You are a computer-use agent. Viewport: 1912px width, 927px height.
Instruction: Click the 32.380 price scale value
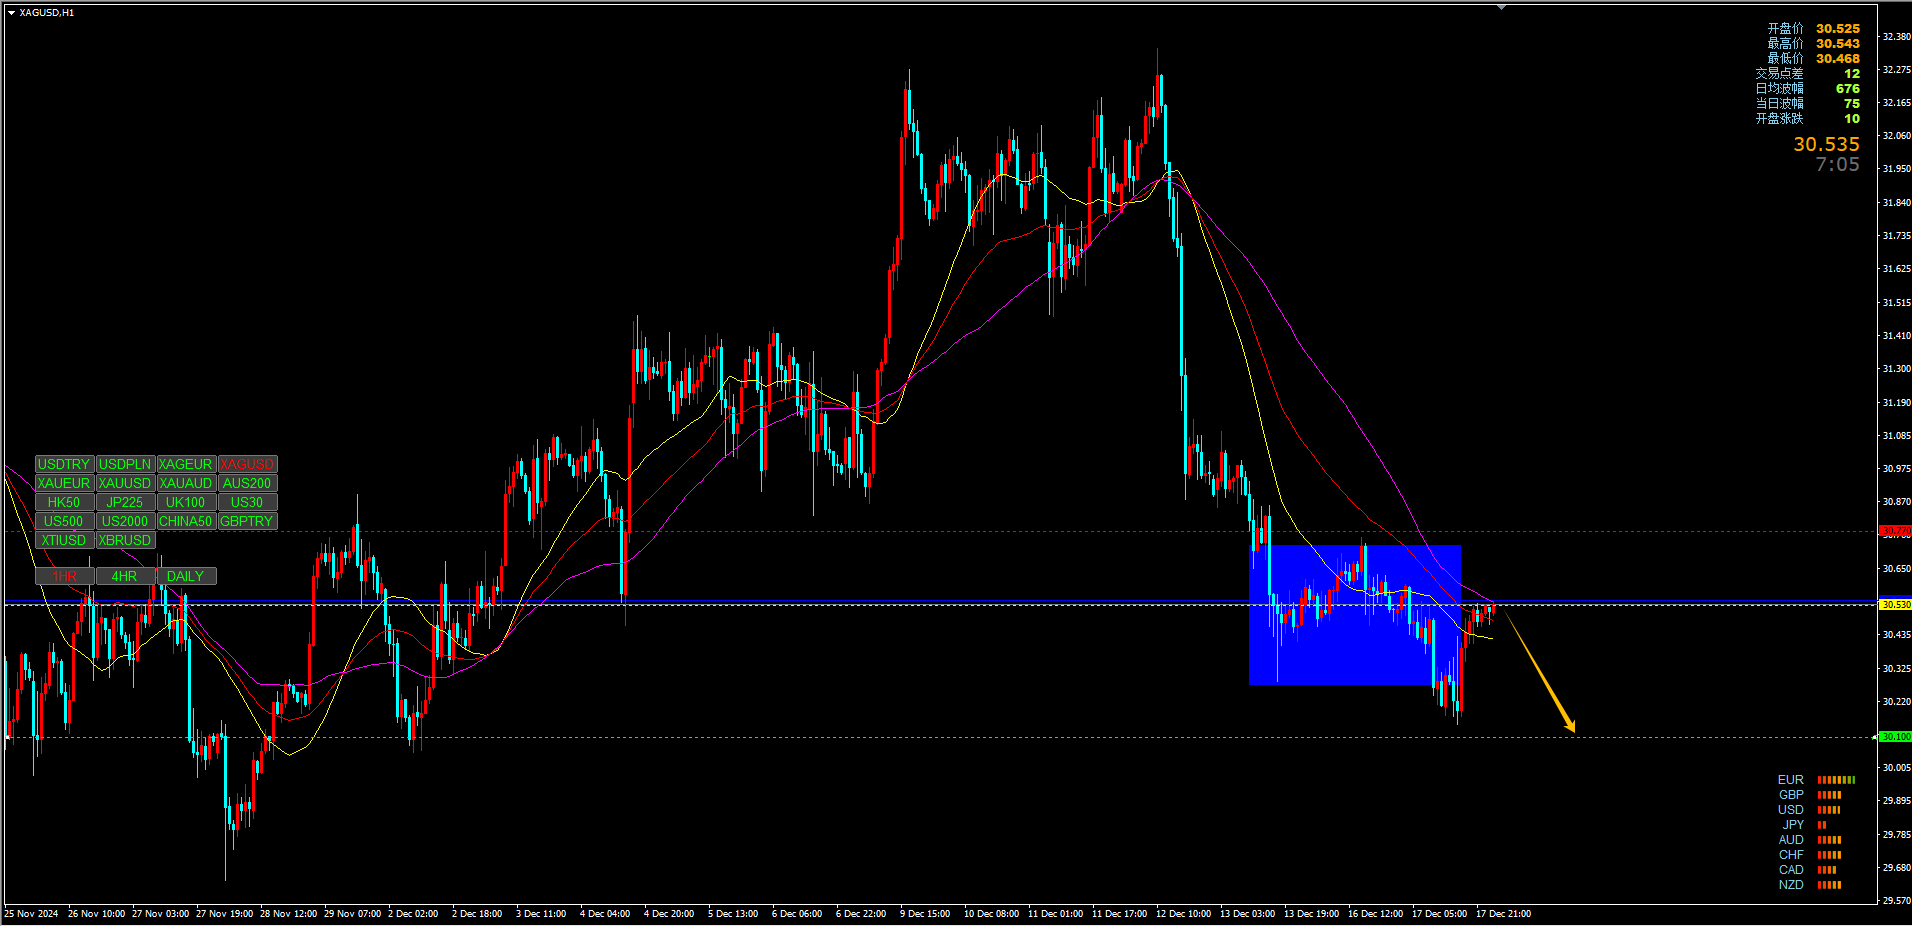pos(1896,37)
